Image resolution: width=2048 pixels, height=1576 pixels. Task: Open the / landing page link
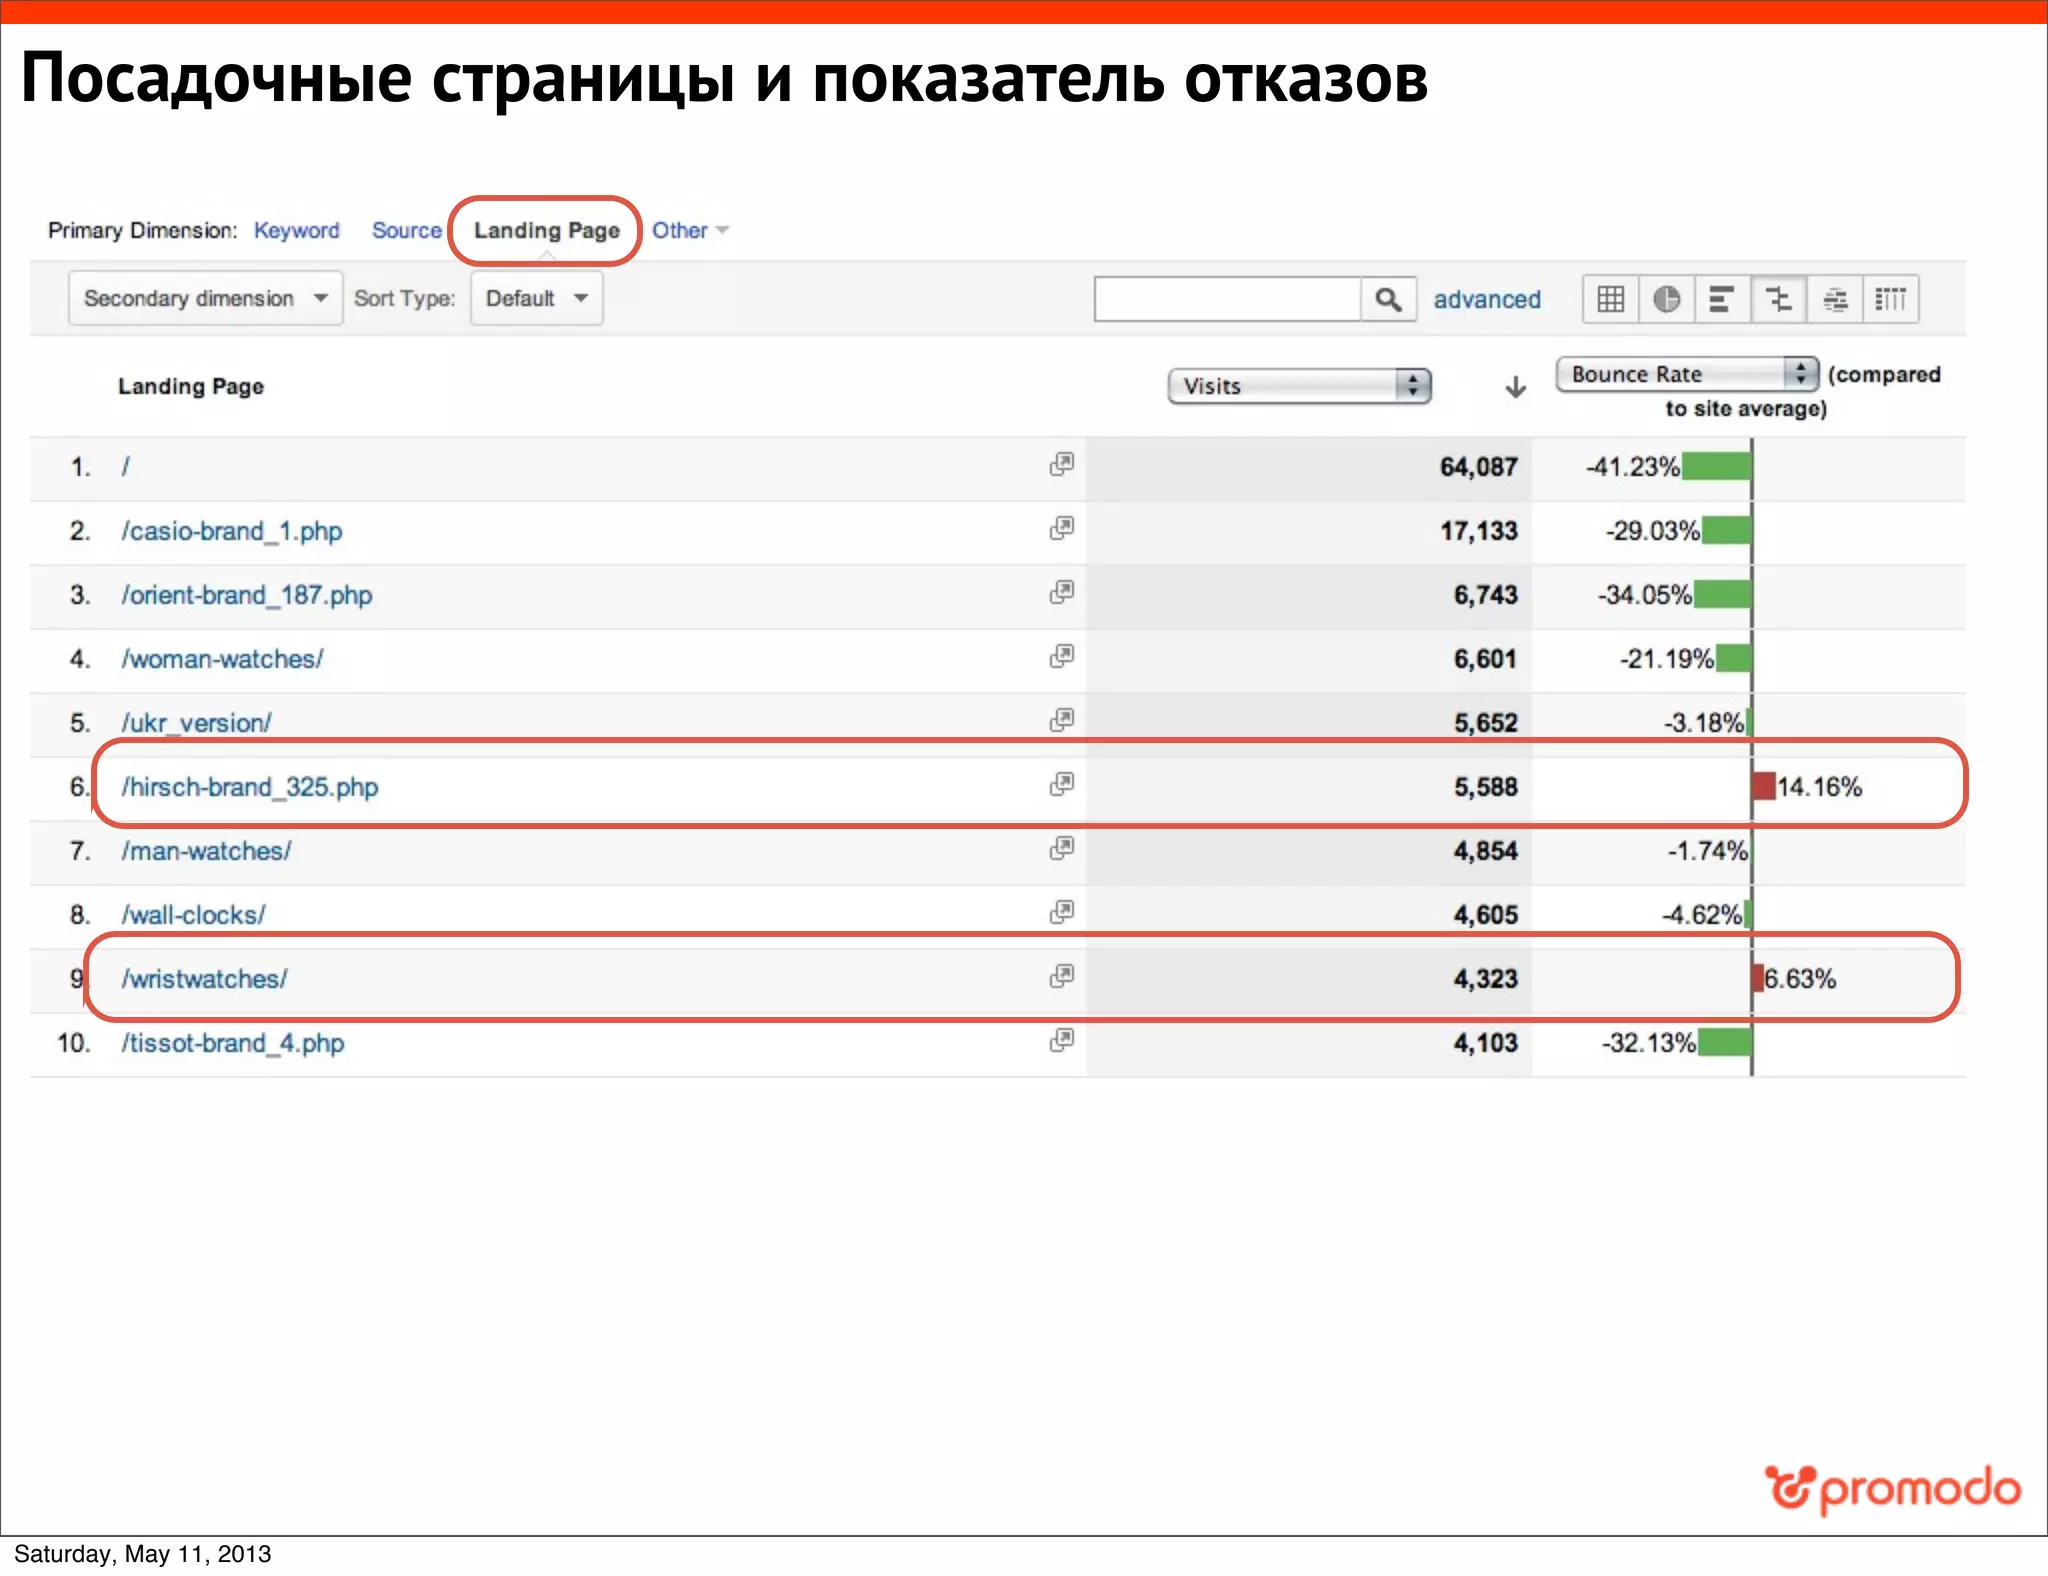tap(126, 467)
